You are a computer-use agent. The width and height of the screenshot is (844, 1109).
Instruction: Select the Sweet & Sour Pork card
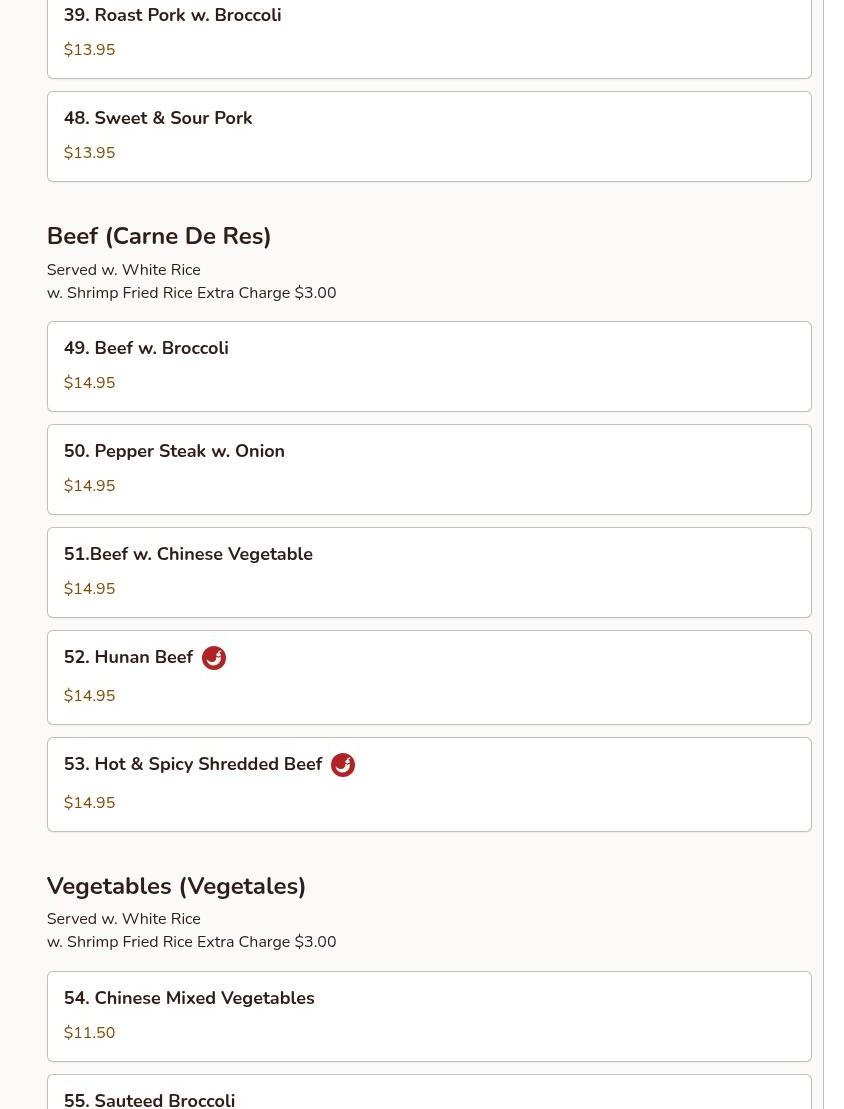pyautogui.click(x=429, y=137)
